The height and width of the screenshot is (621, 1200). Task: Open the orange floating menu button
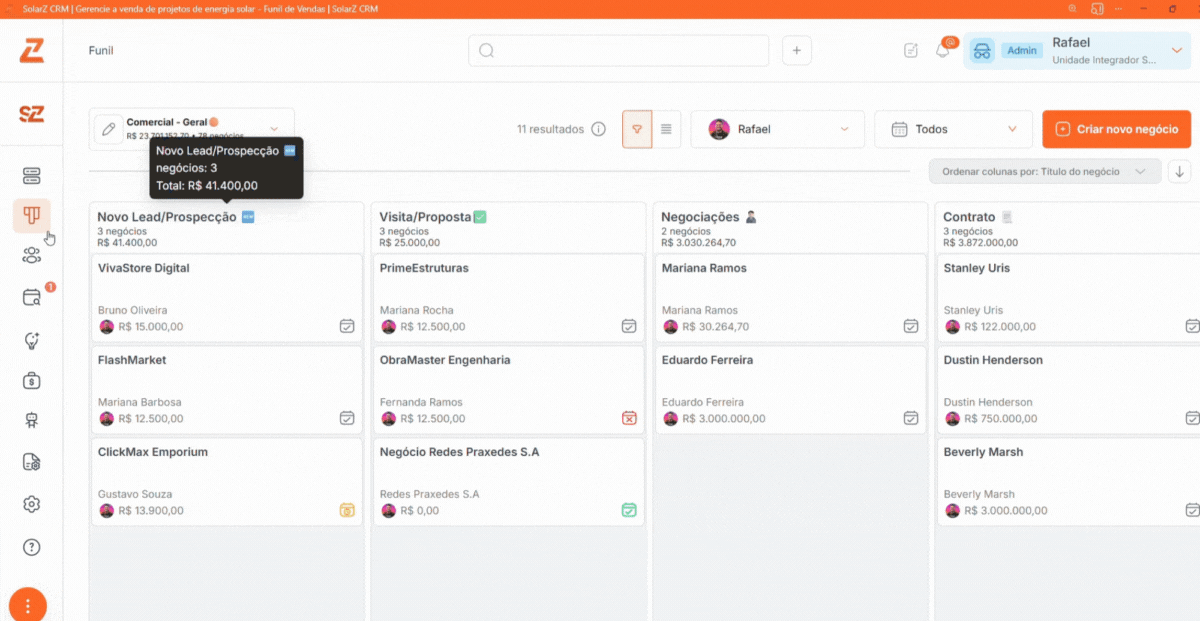click(x=28, y=605)
